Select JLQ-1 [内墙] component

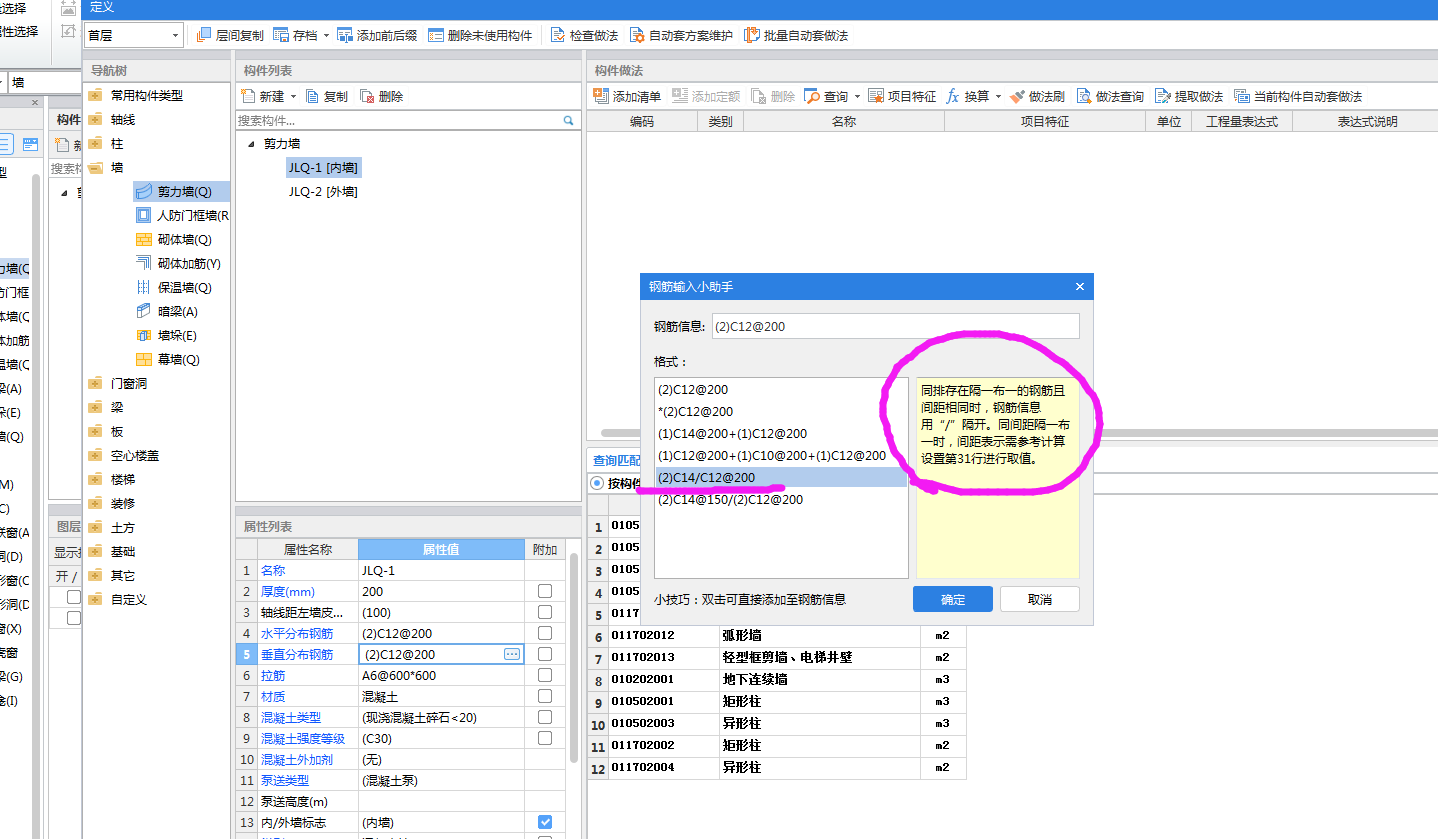point(323,167)
